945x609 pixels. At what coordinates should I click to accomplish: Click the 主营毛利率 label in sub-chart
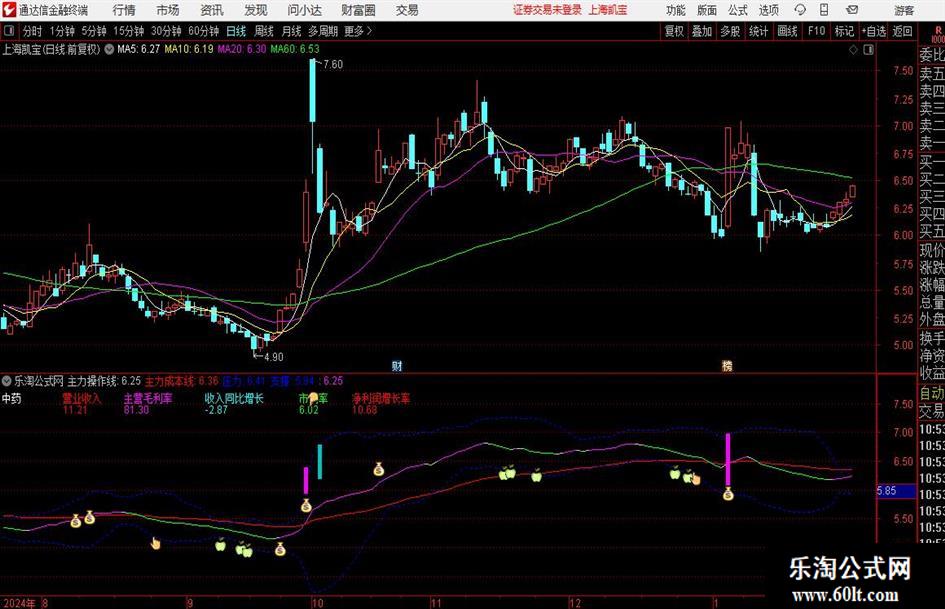pos(148,399)
